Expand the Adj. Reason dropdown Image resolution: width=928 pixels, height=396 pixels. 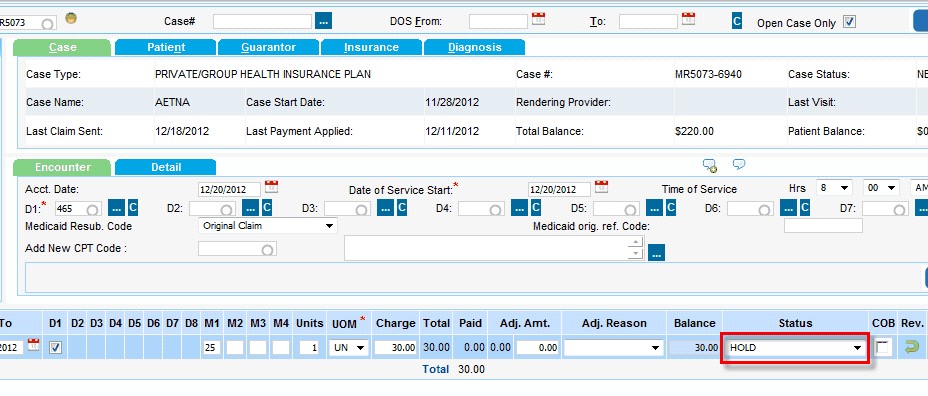(x=613, y=348)
